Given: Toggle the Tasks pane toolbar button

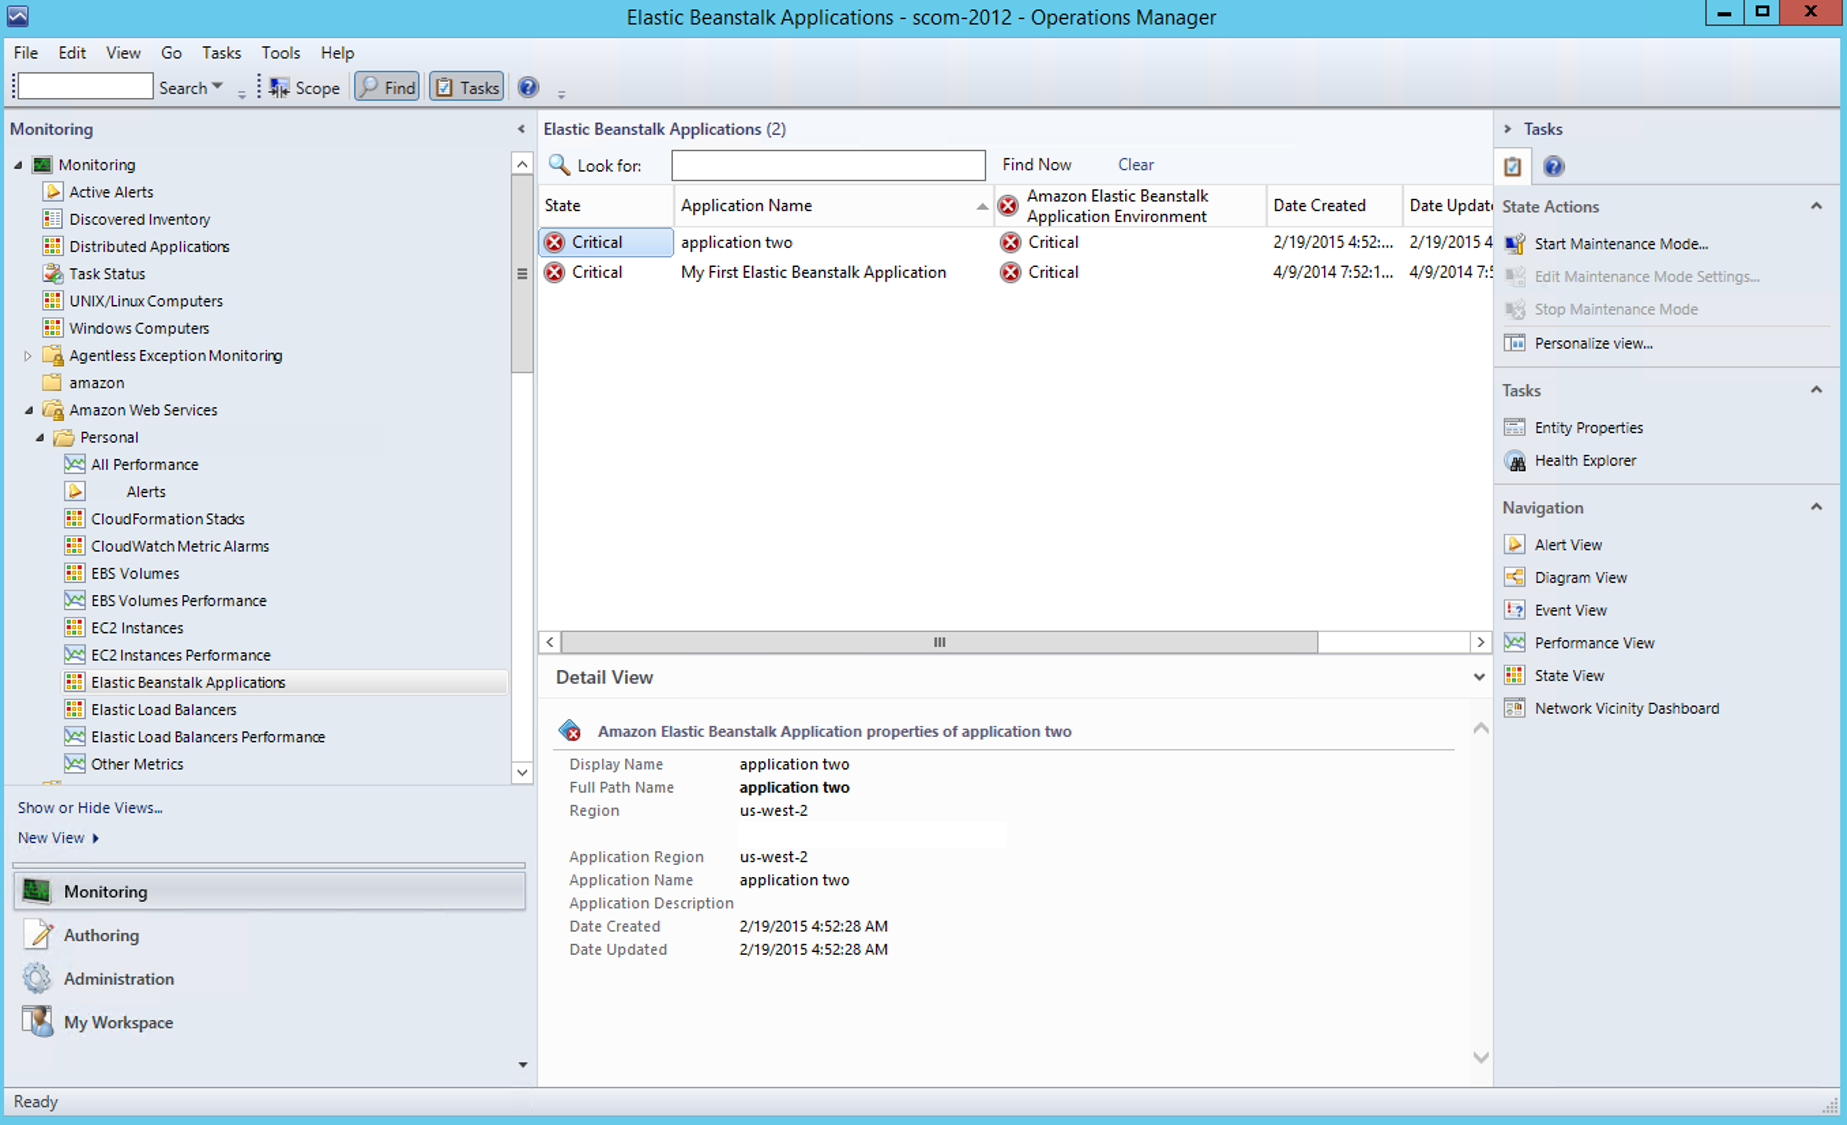Looking at the screenshot, I should point(467,88).
